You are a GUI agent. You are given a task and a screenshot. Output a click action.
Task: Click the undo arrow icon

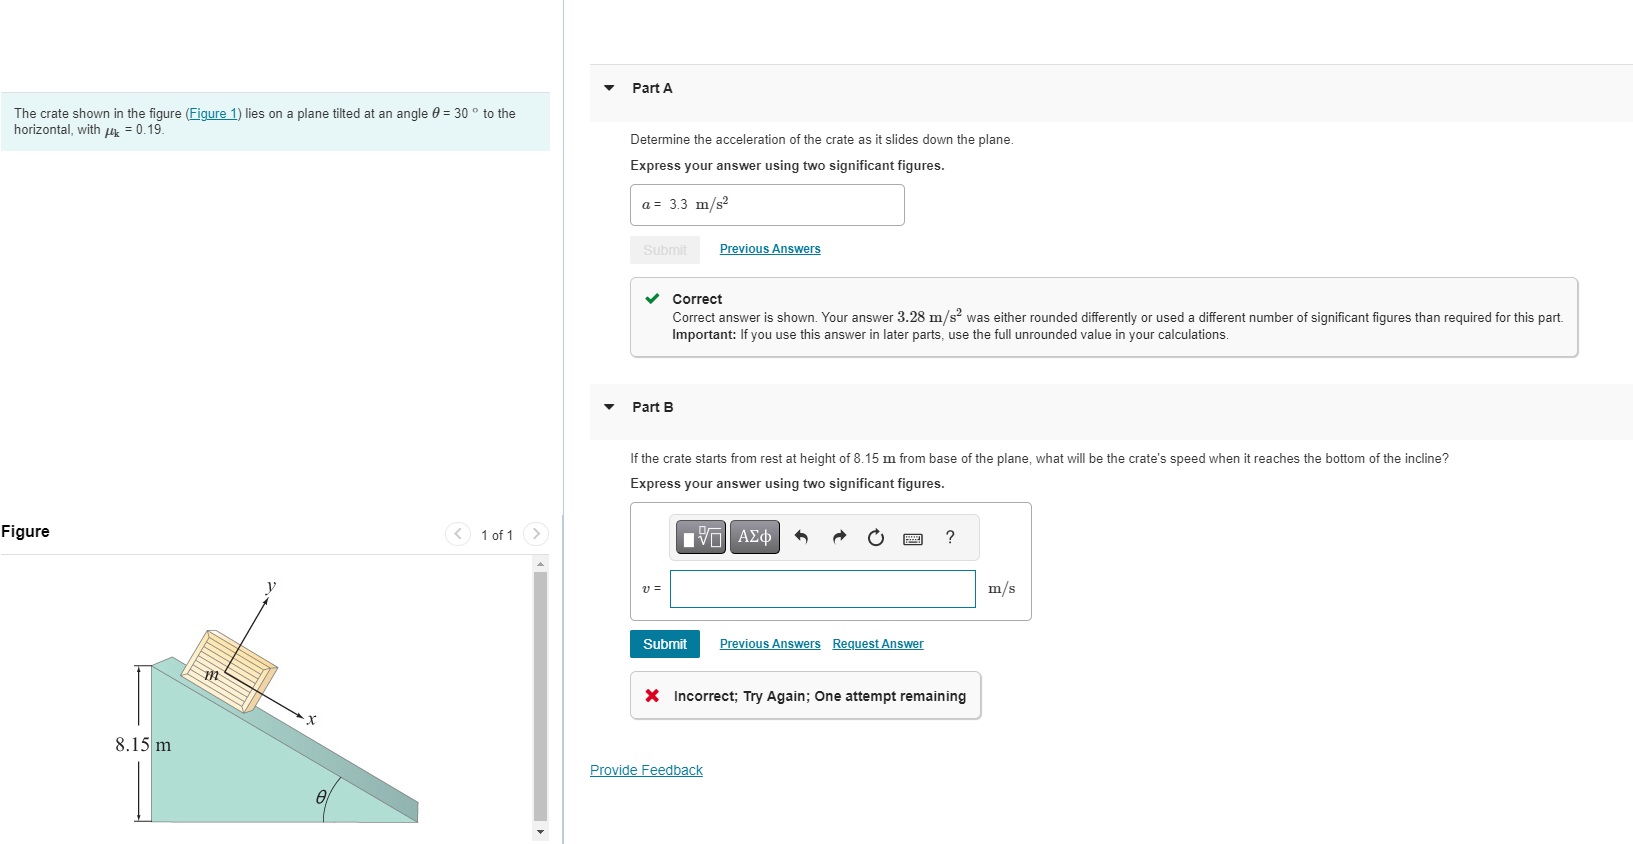point(801,538)
